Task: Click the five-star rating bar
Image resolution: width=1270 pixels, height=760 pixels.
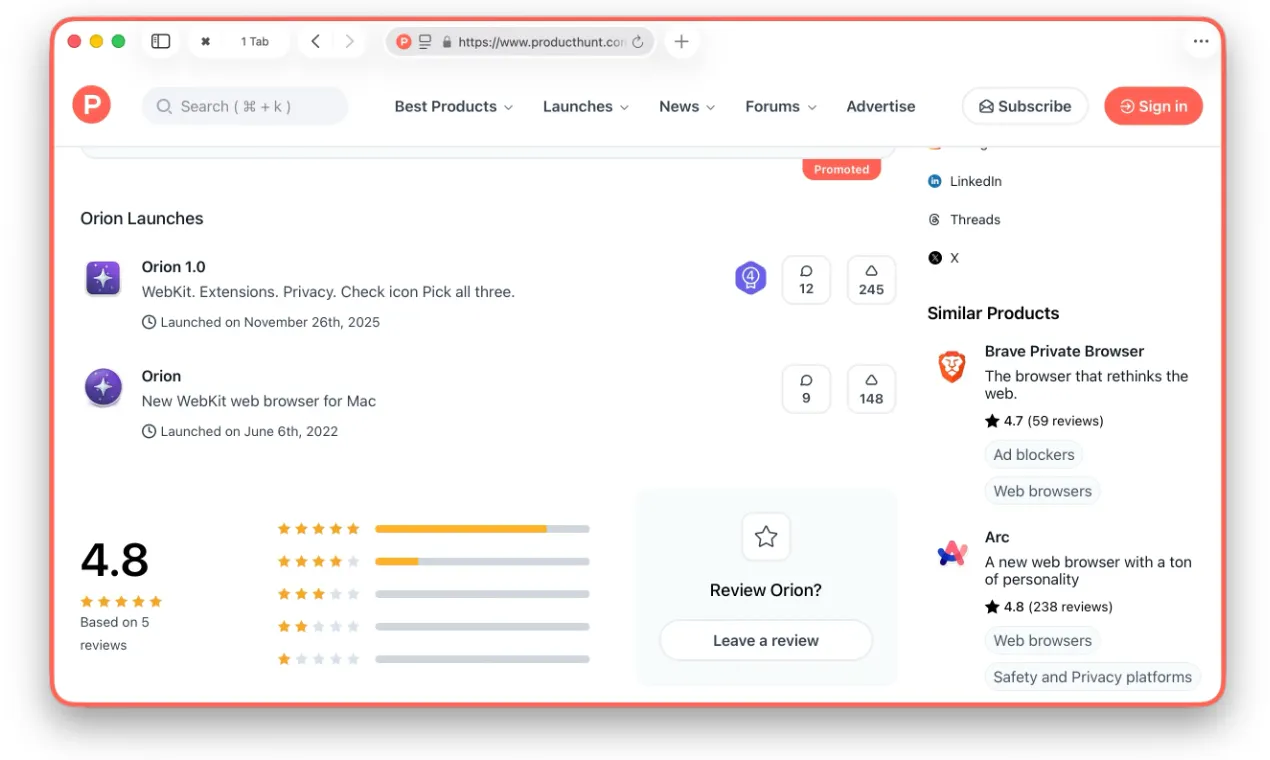Action: pyautogui.click(x=482, y=528)
